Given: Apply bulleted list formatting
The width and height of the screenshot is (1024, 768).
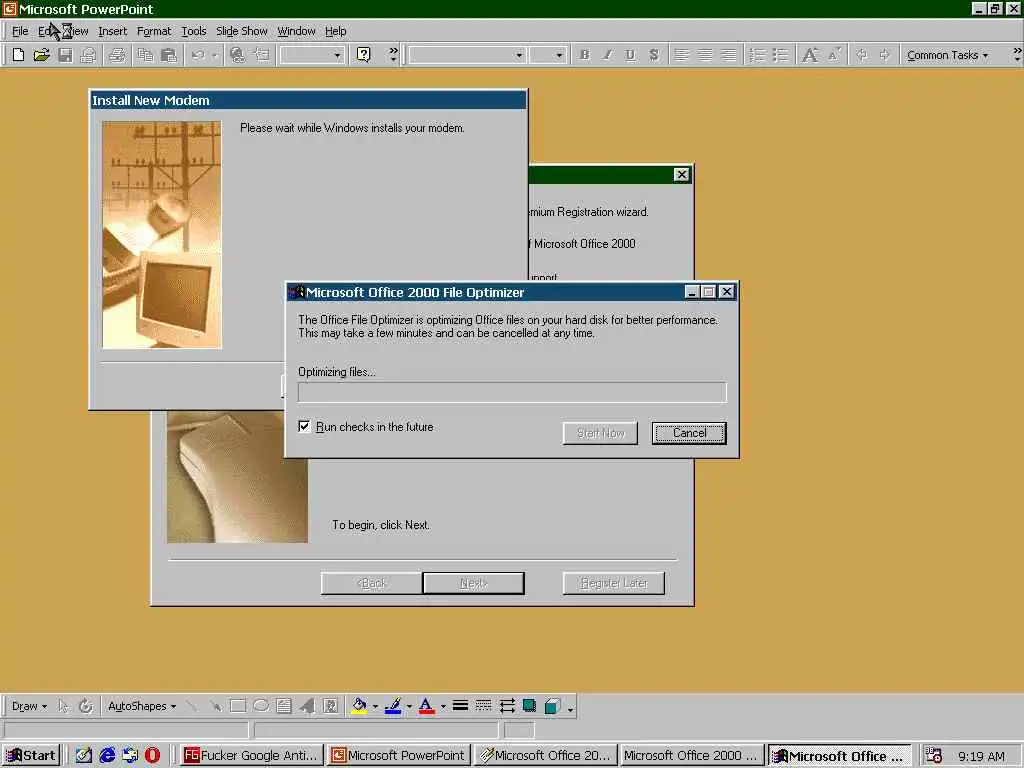Looking at the screenshot, I should (x=780, y=55).
